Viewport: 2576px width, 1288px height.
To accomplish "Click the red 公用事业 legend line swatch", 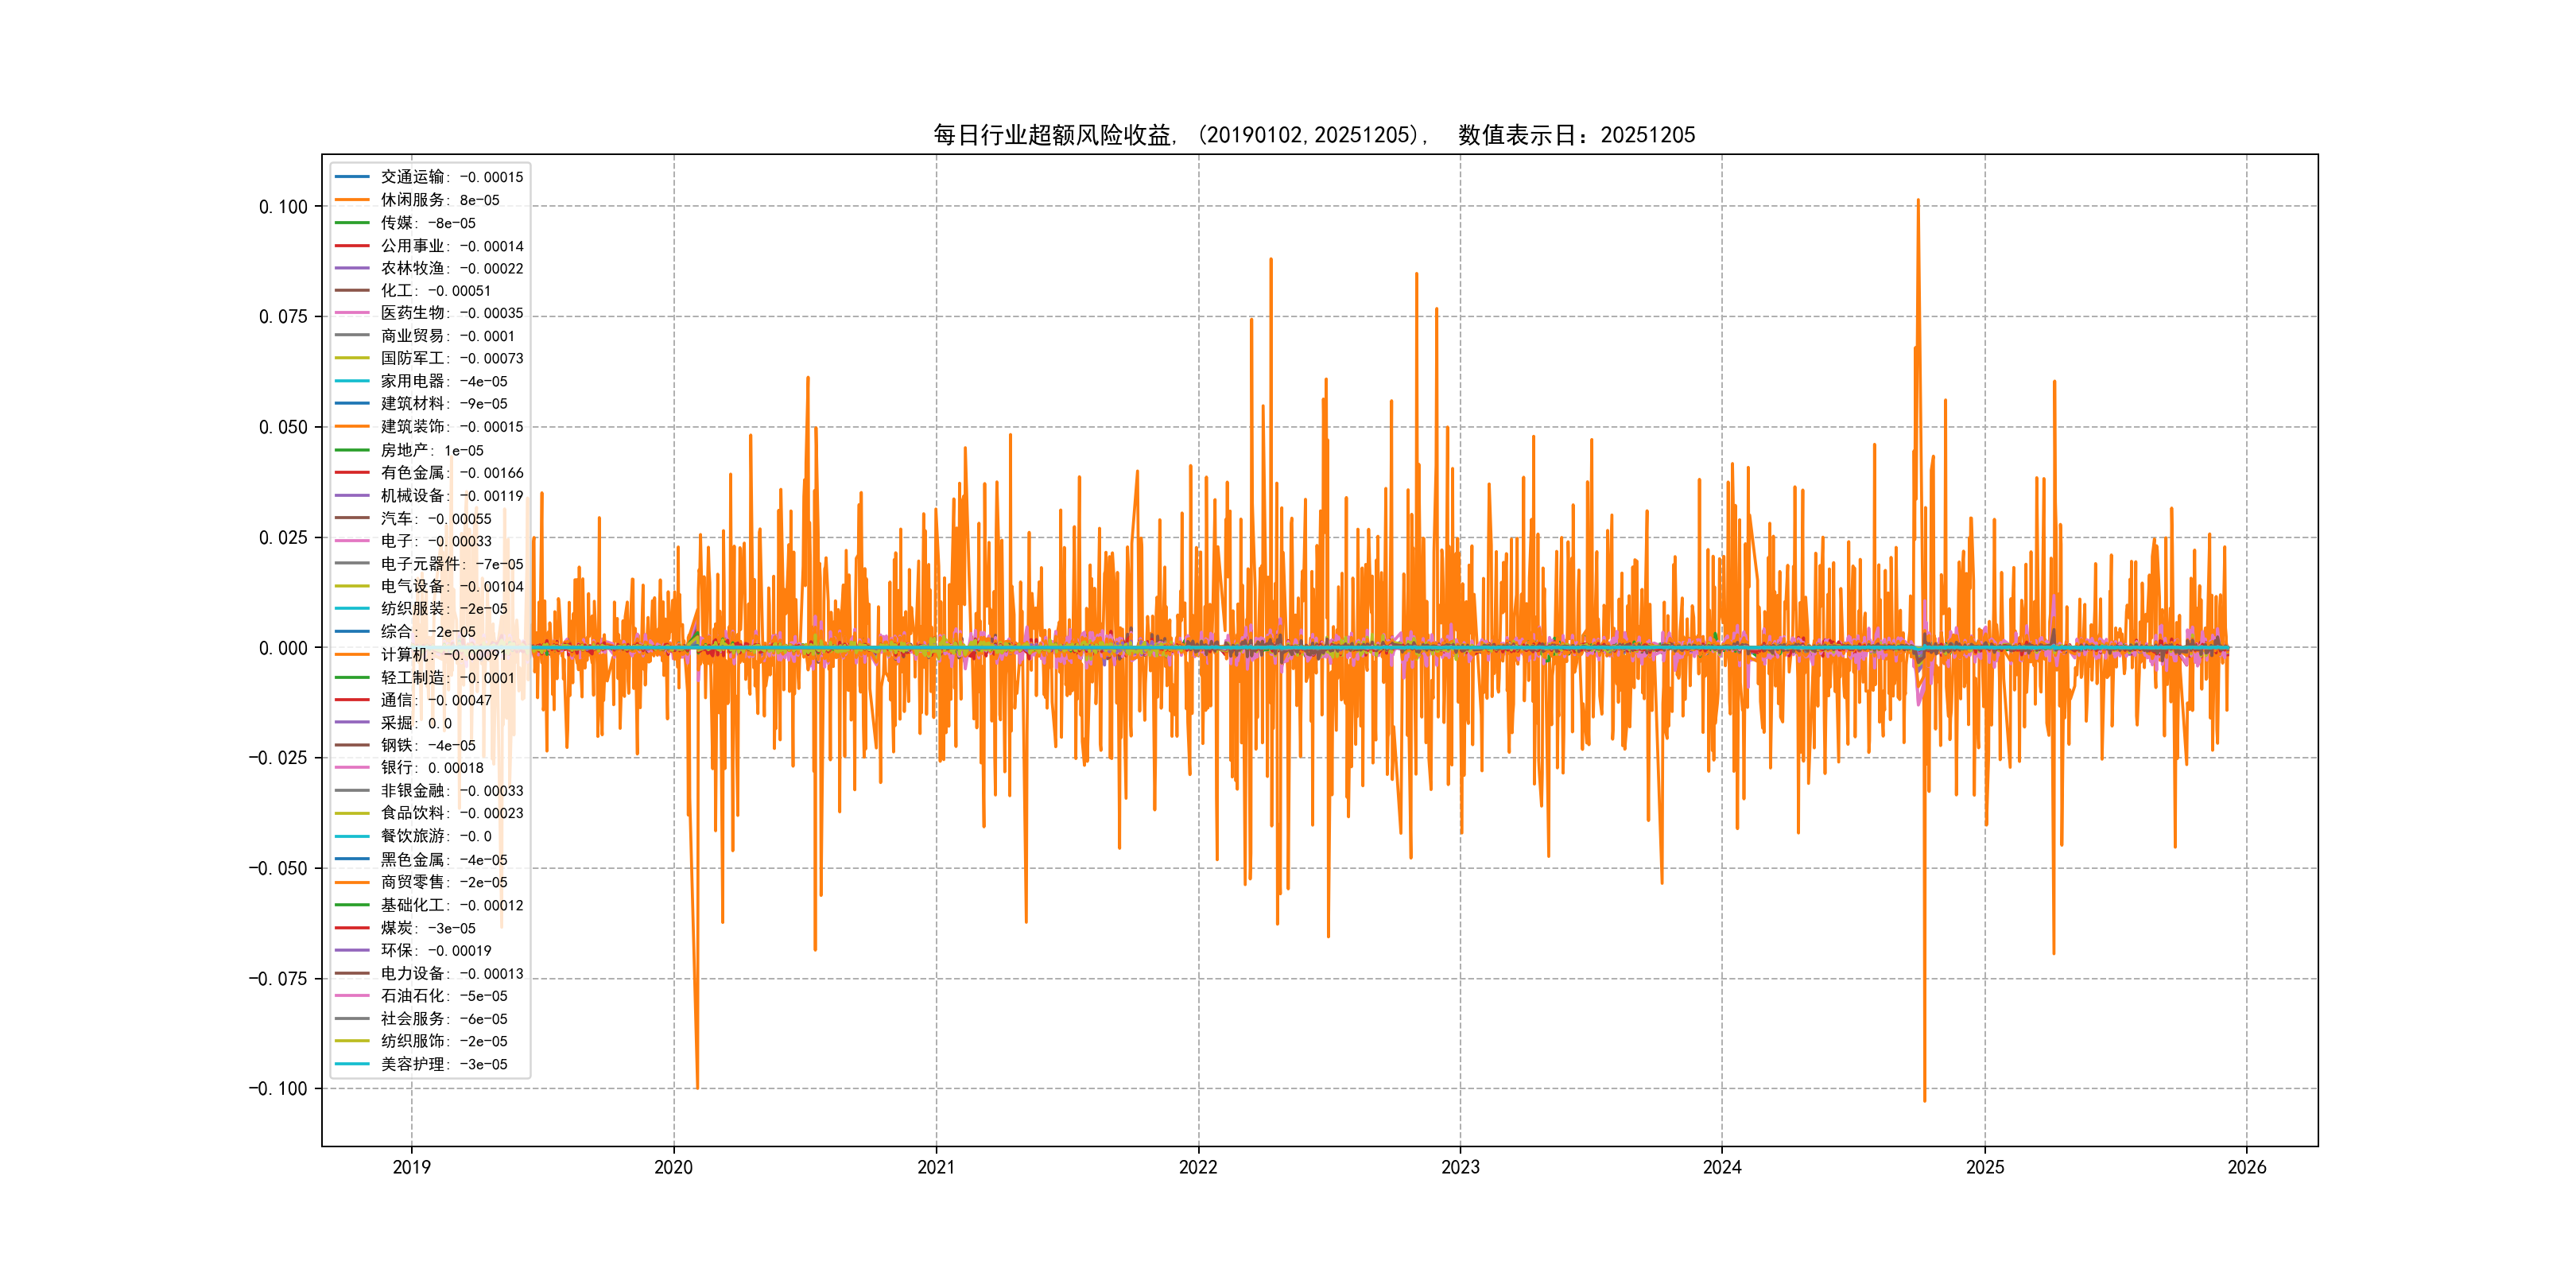I will tap(352, 246).
